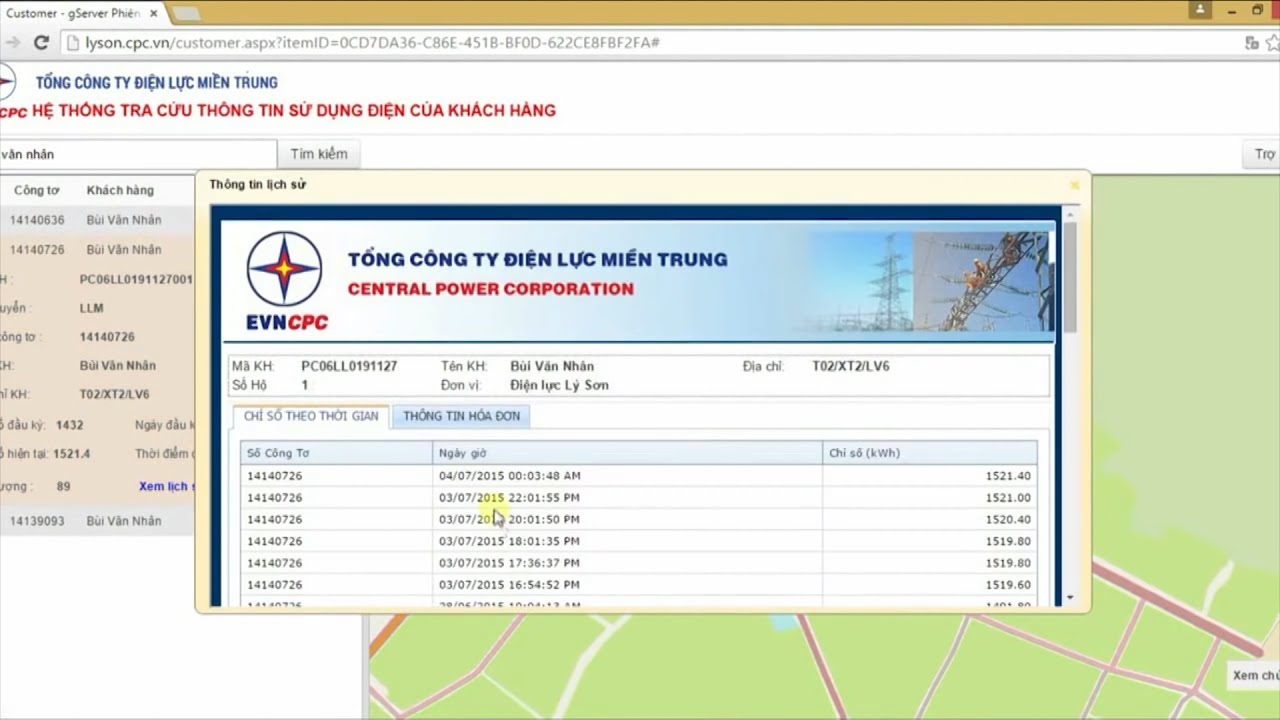Image resolution: width=1280 pixels, height=720 pixels.
Task: Click the Xem chú map legend button
Action: (x=1254, y=676)
